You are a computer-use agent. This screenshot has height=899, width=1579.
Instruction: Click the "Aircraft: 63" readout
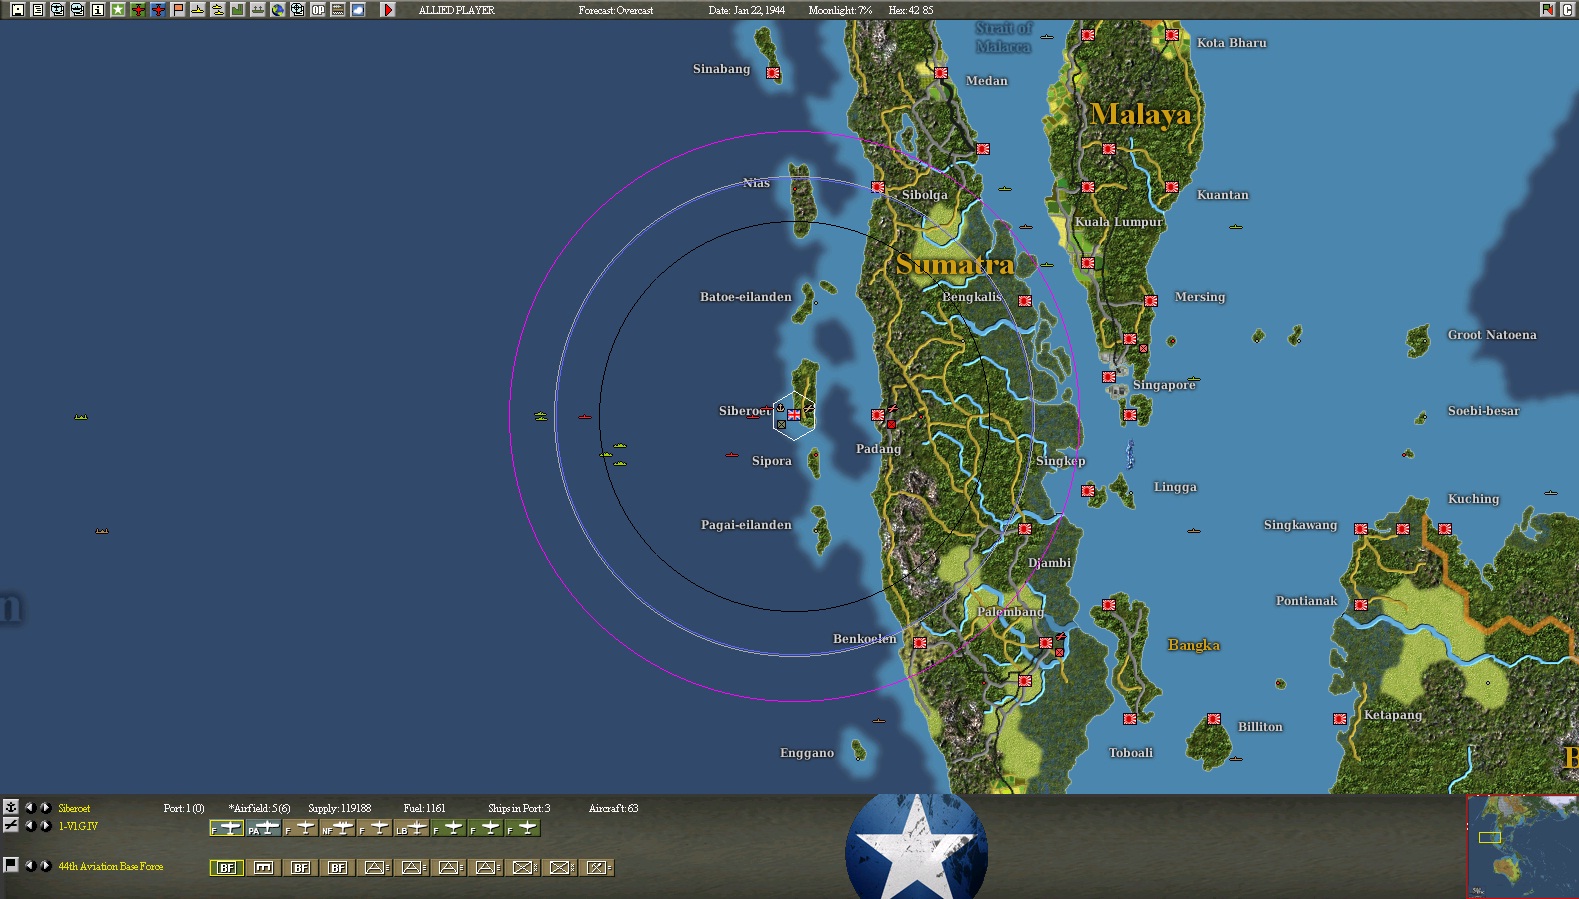pos(613,808)
